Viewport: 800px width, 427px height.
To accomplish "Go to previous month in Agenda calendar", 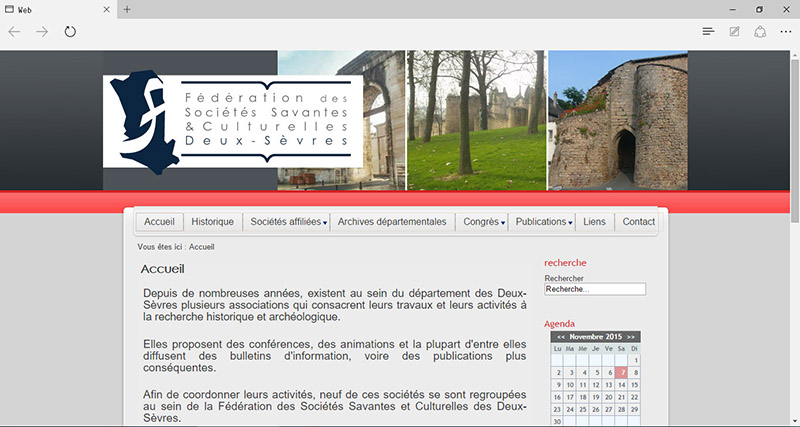I will click(x=560, y=337).
